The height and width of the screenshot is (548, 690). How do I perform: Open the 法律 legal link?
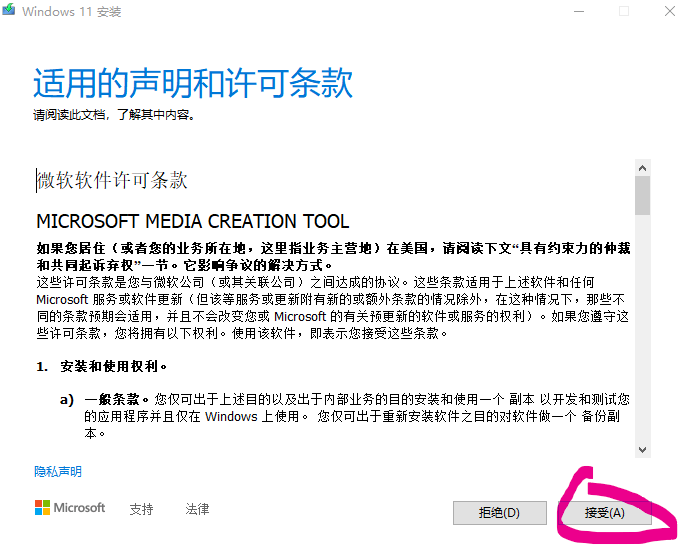(197, 509)
